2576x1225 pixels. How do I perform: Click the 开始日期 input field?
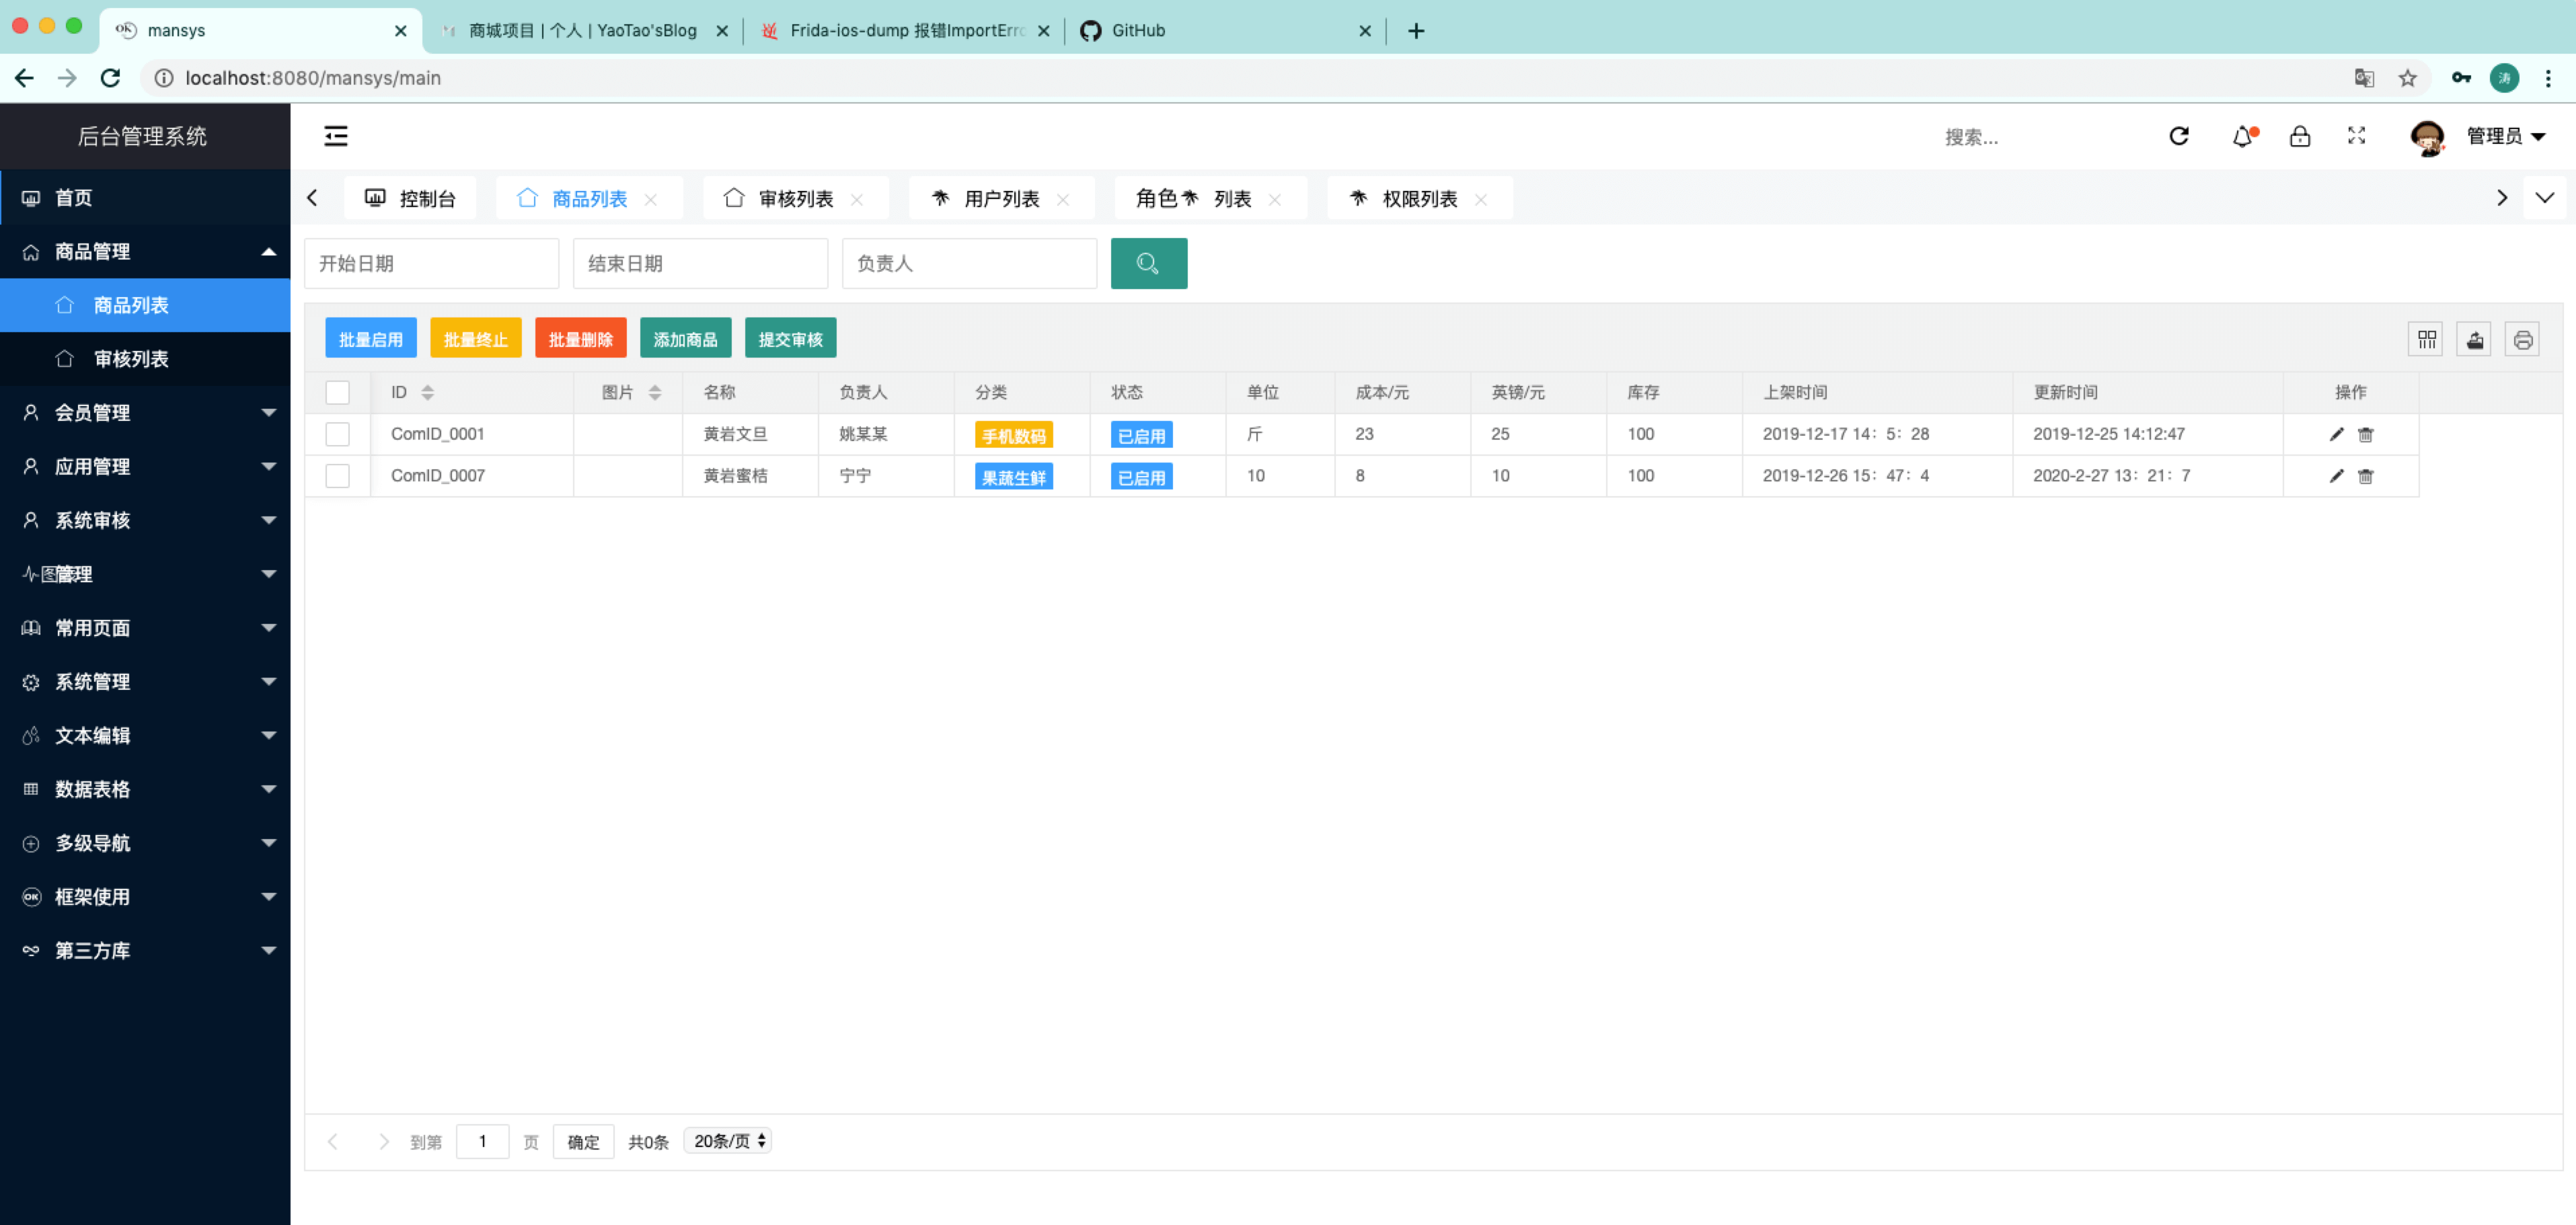click(431, 264)
